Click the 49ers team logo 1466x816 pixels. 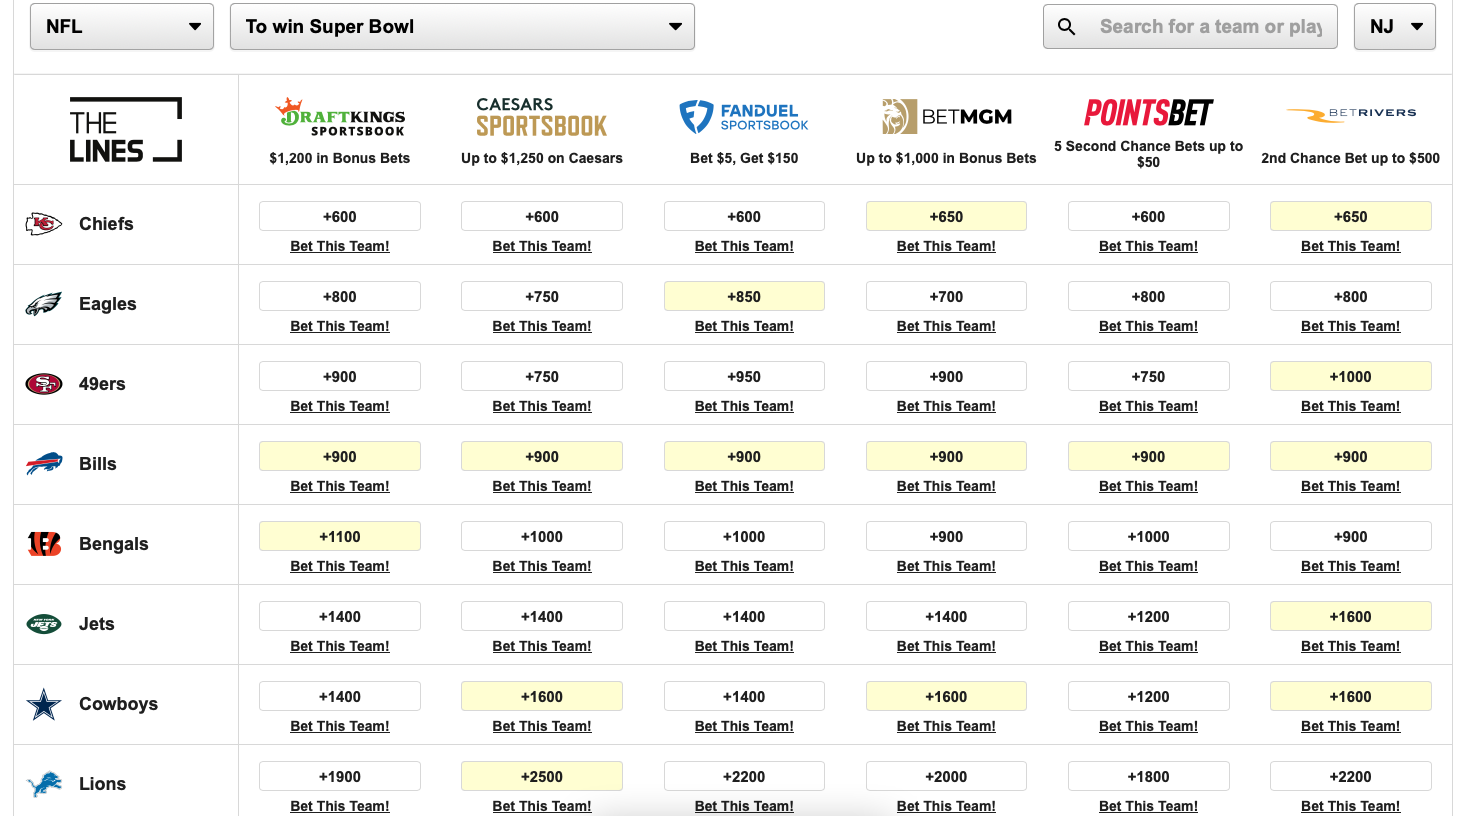pos(44,384)
